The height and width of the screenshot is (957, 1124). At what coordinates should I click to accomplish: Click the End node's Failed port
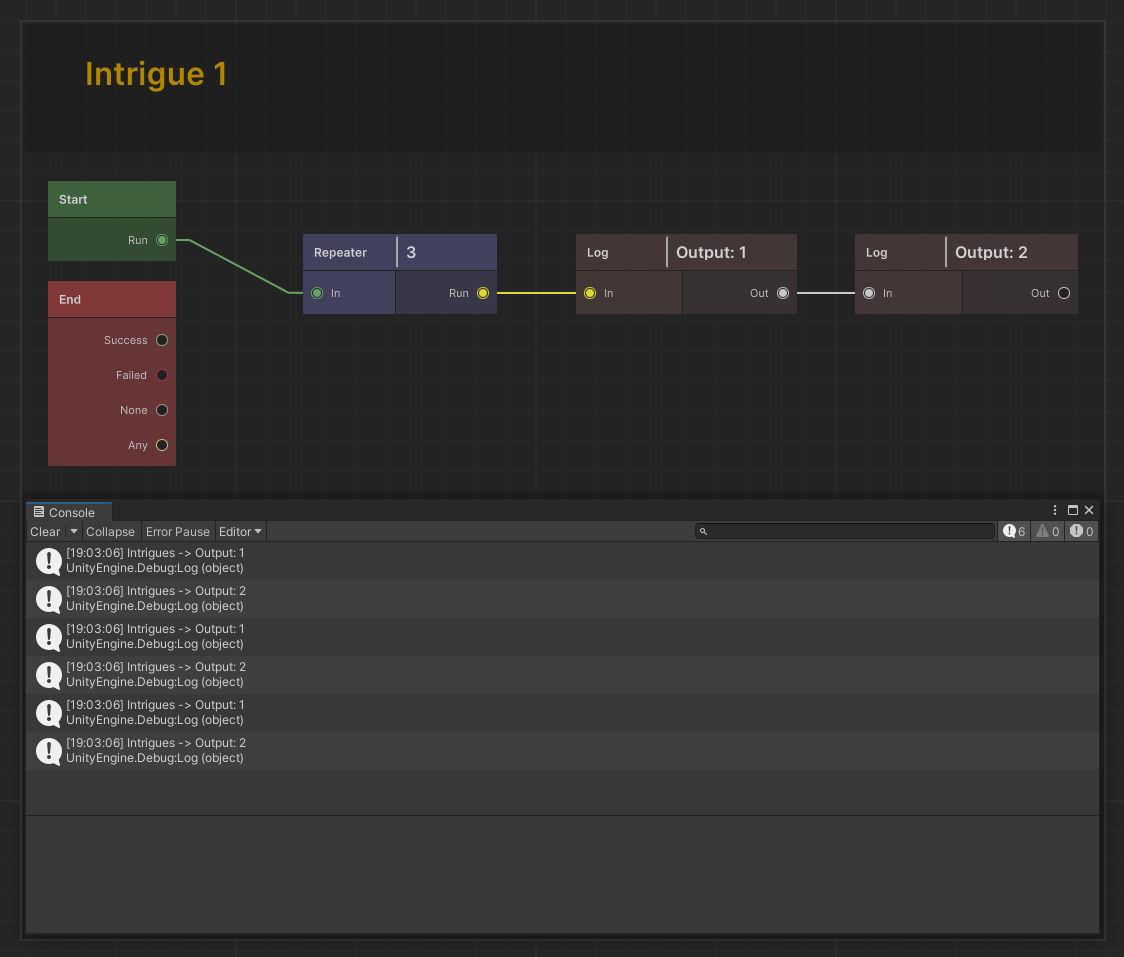(x=162, y=375)
